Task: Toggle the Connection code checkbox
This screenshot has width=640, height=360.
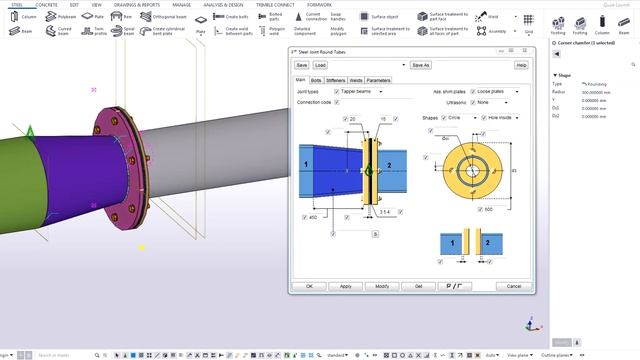Action: coord(337,102)
